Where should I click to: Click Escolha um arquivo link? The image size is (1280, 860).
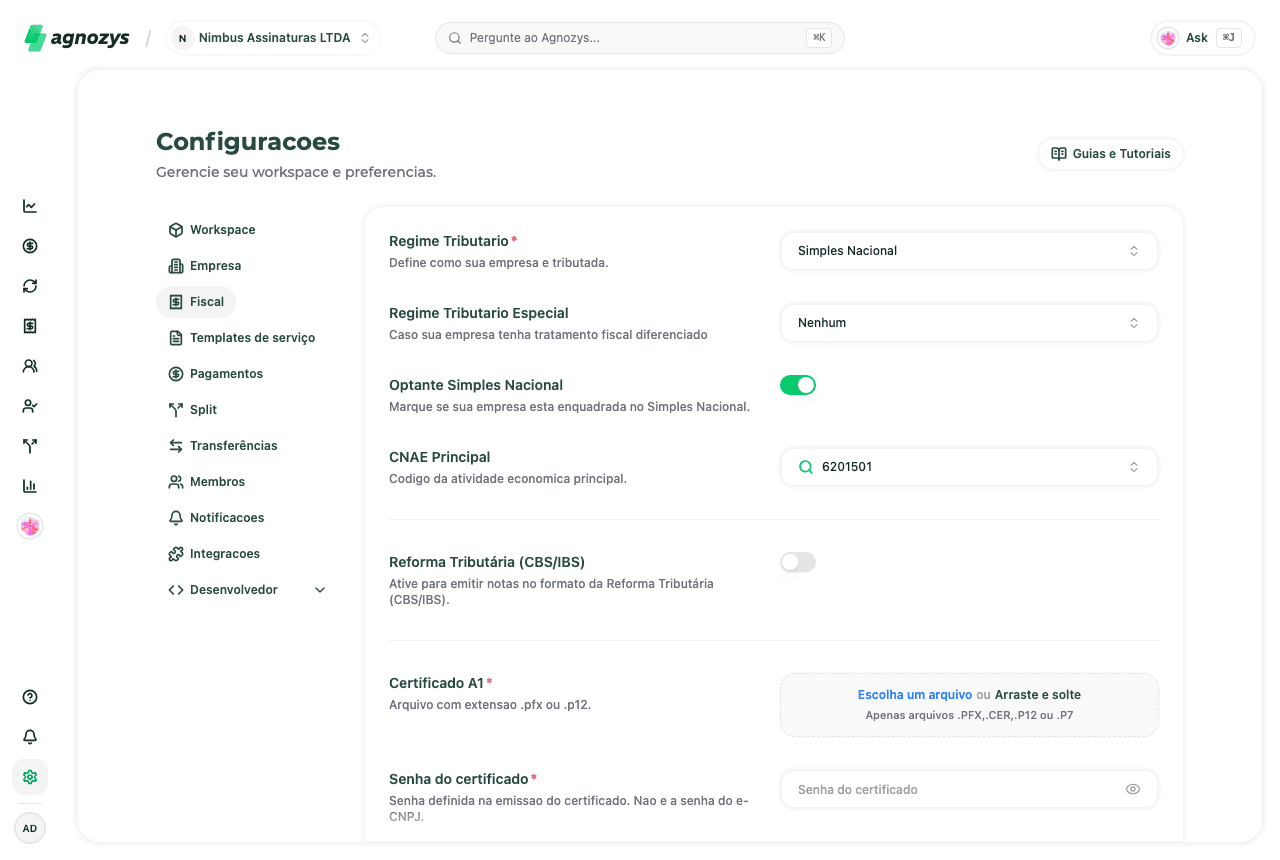click(915, 695)
